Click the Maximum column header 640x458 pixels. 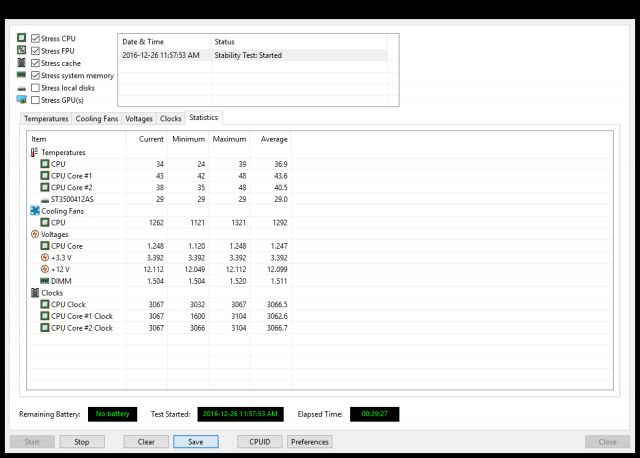click(229, 139)
